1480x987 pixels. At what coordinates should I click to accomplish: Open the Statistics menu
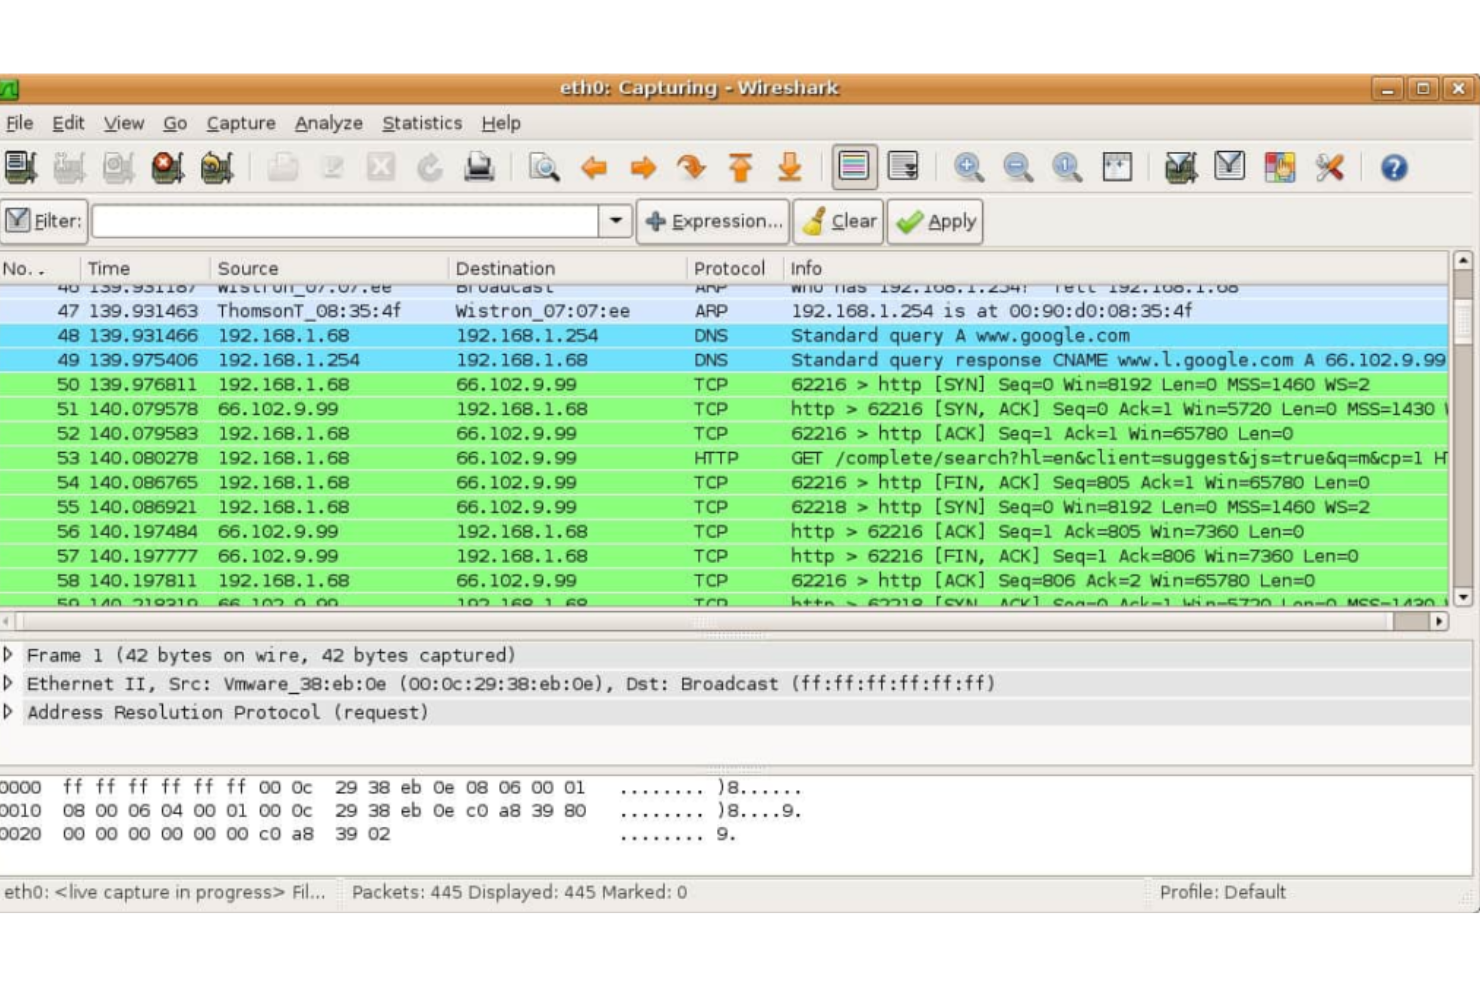(x=422, y=123)
